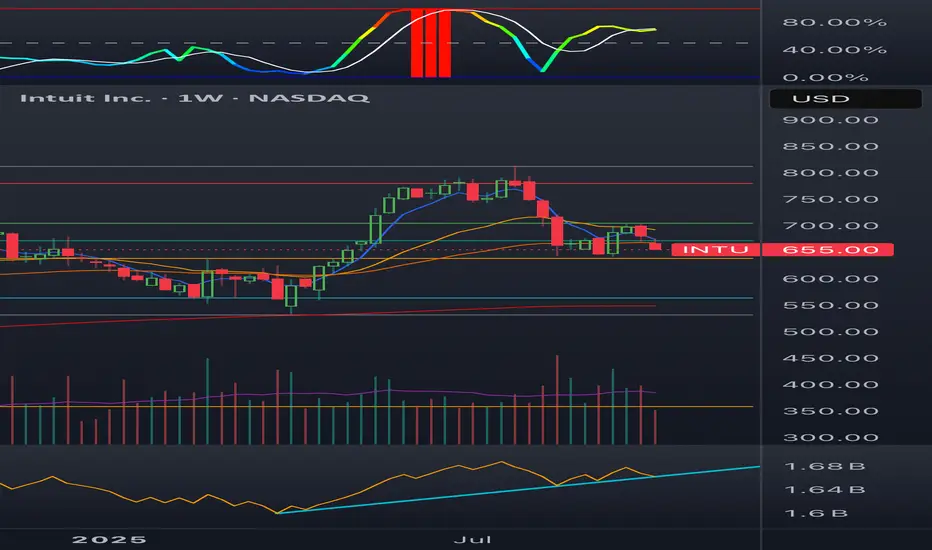This screenshot has height=550, width=932.
Task: Click the 850.00 price axis label
Action: (830, 146)
